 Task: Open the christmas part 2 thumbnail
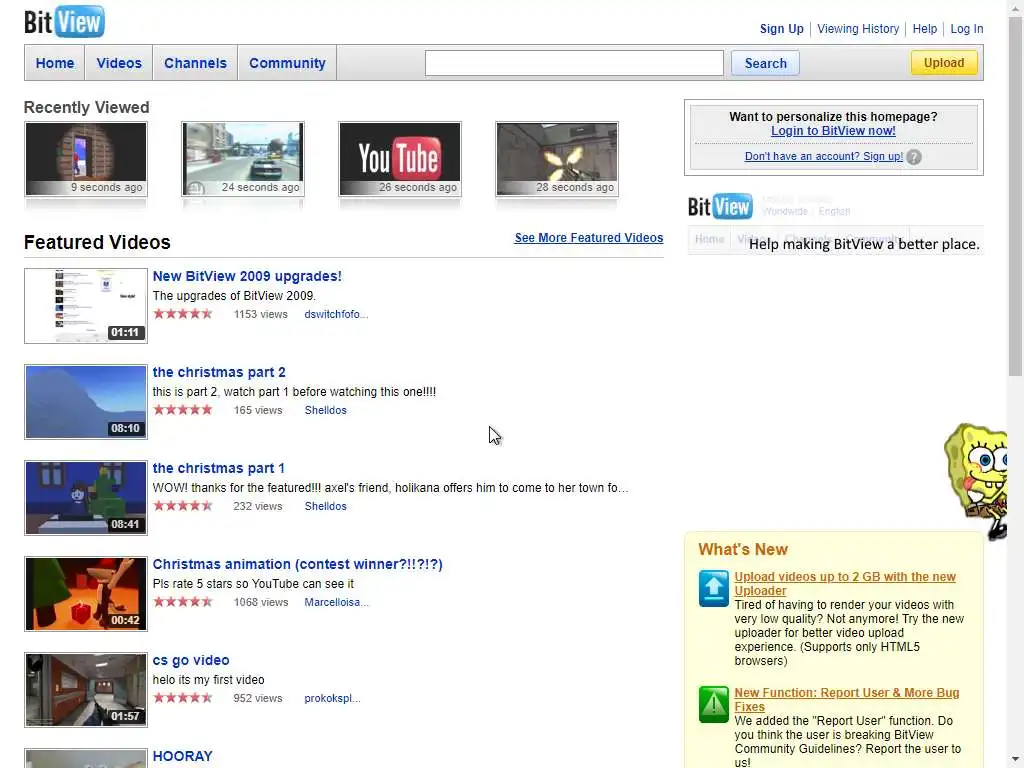pos(86,402)
